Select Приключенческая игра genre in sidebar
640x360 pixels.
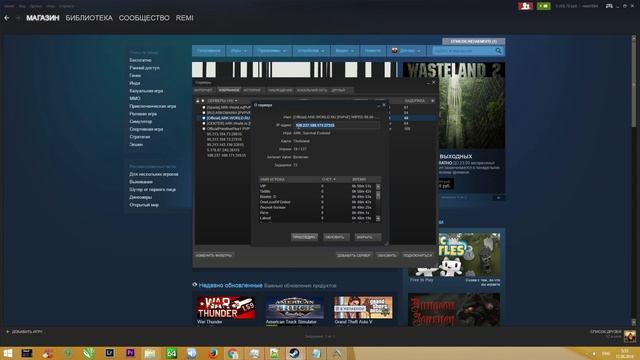pyautogui.click(x=153, y=106)
